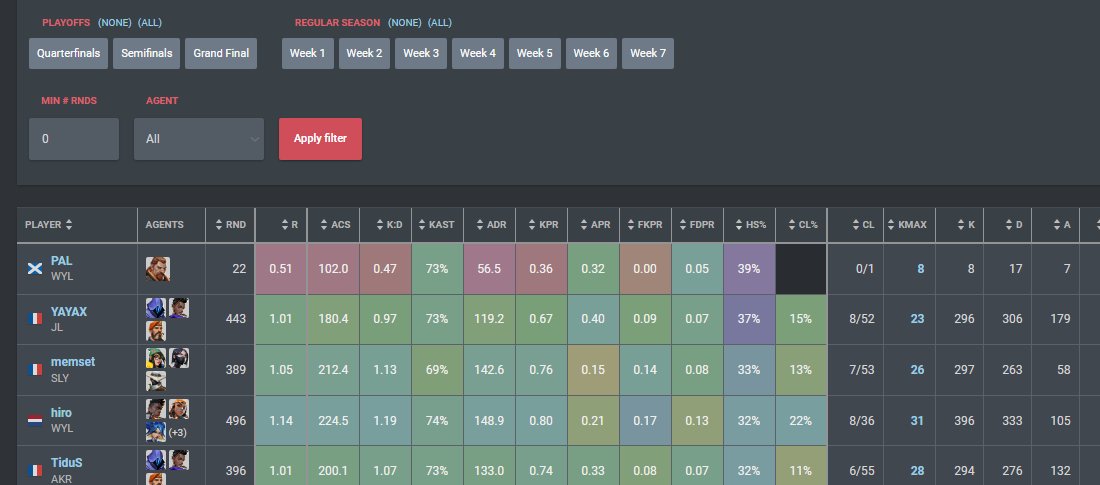
Task: Select hiro's round count 496
Action: [x=236, y=420]
